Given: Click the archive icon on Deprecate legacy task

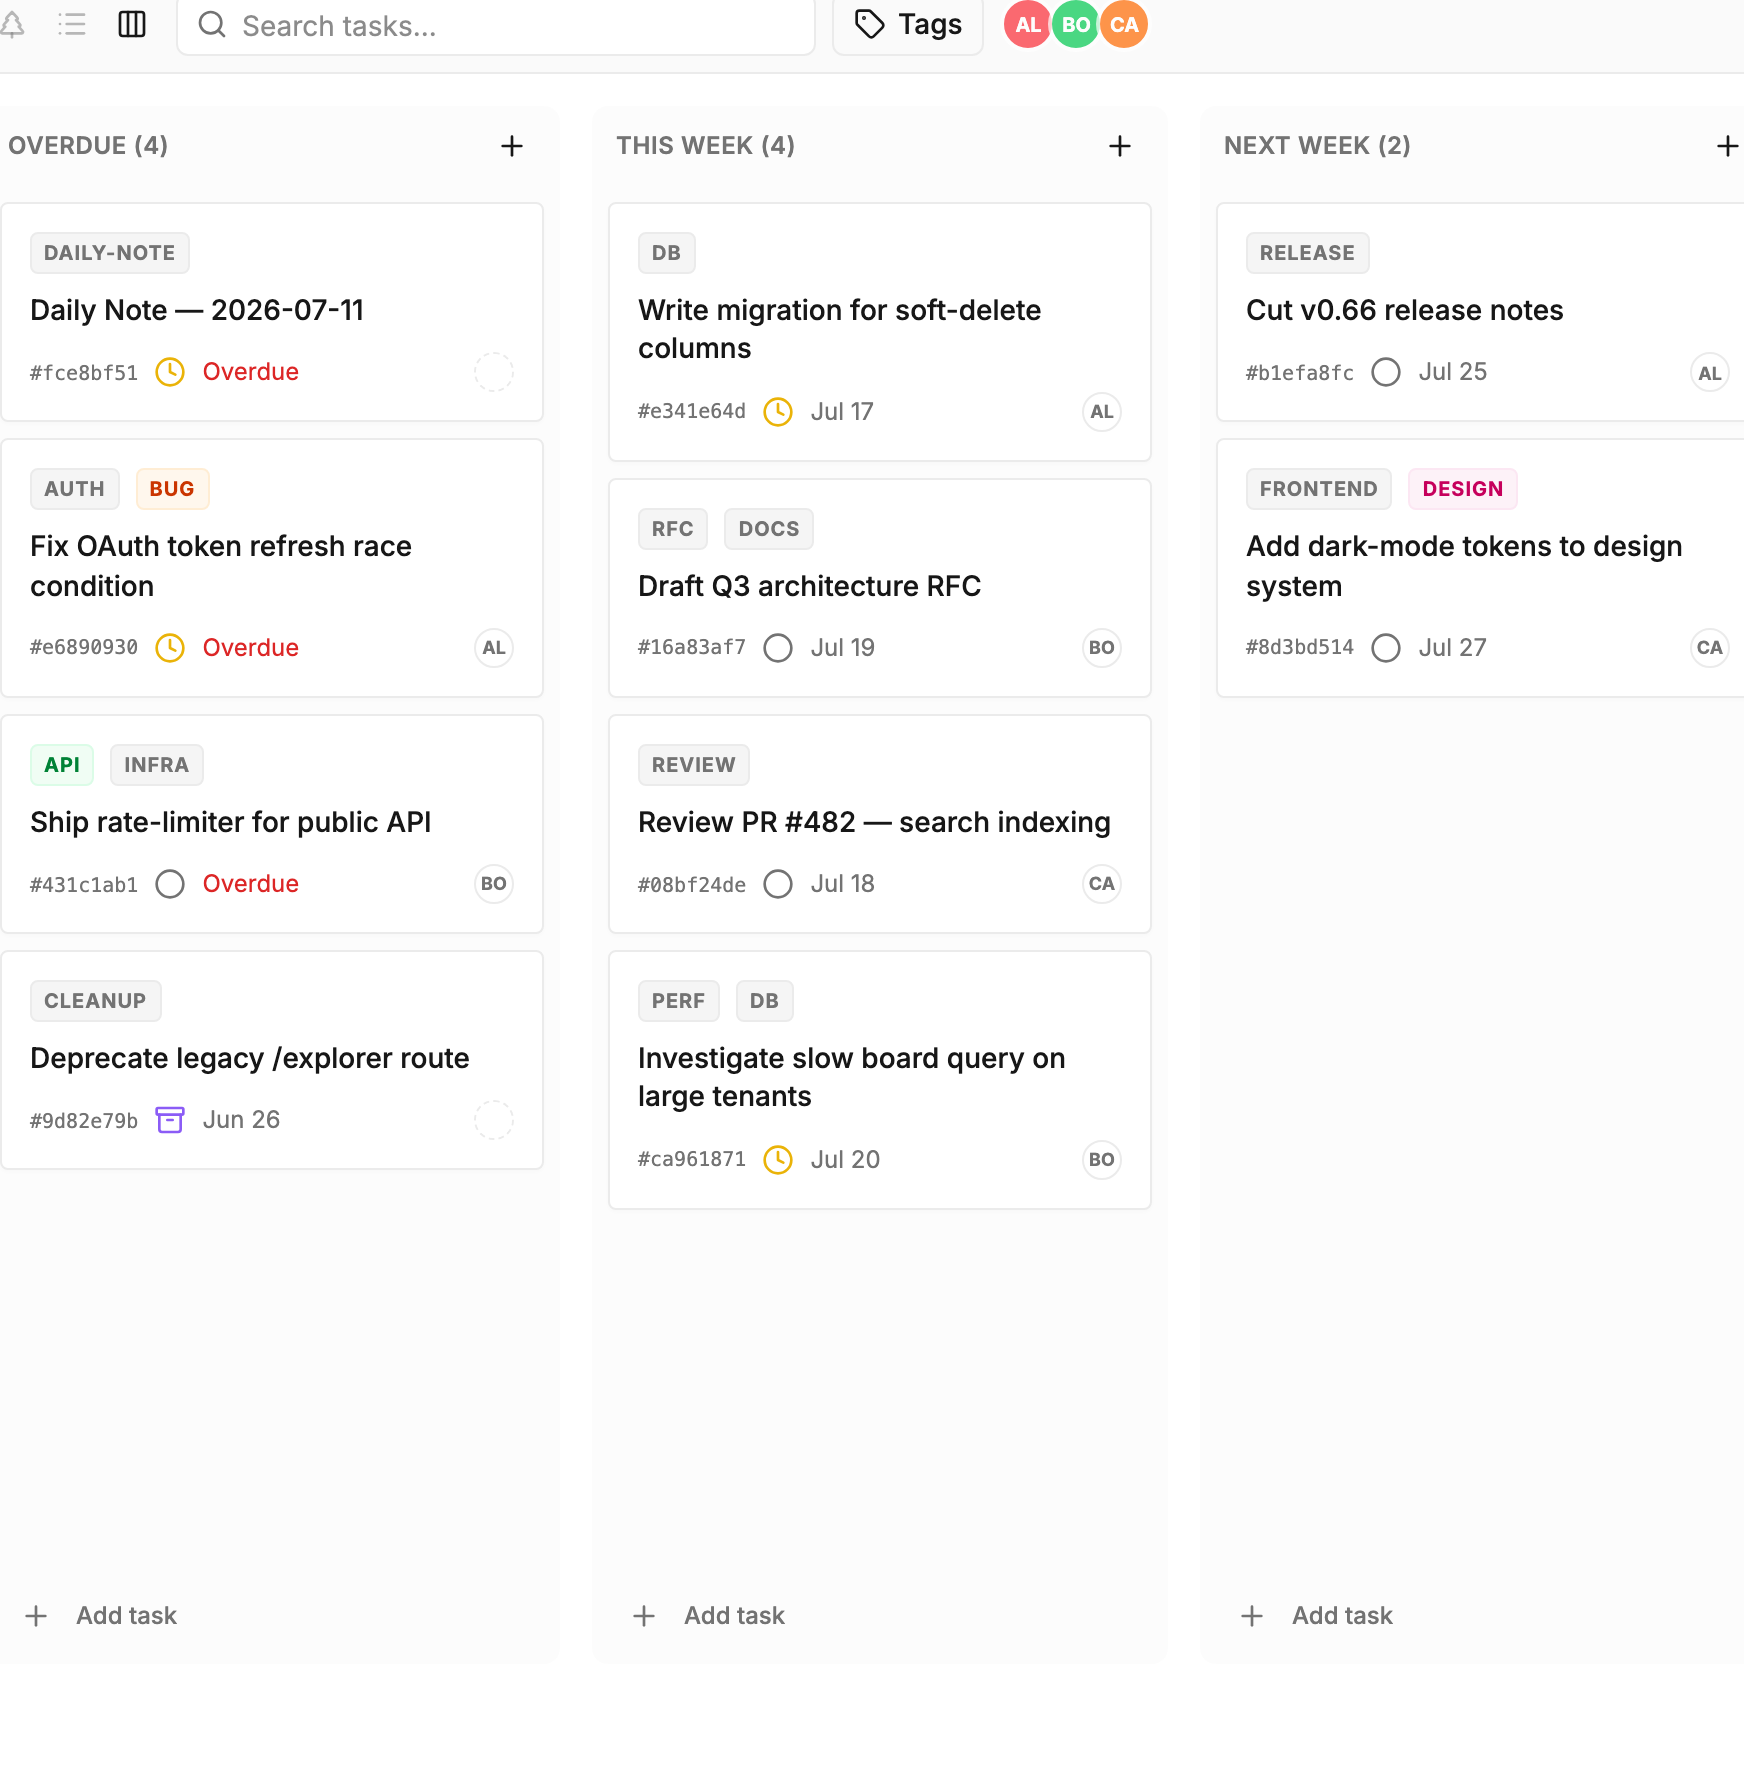Looking at the screenshot, I should 170,1120.
